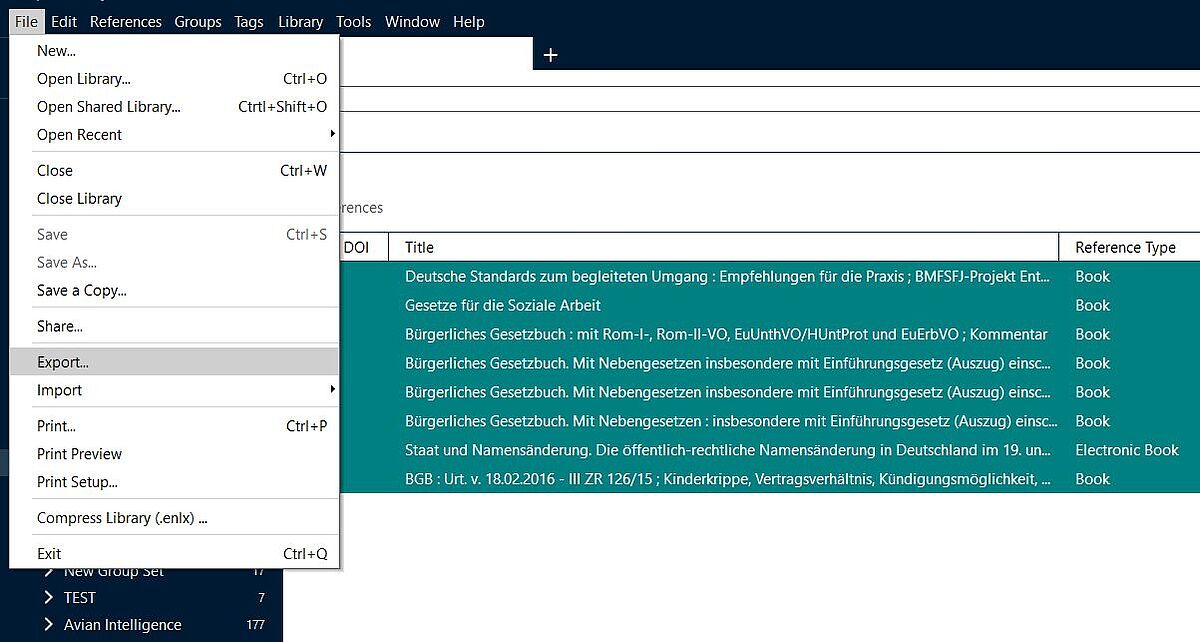Viewport: 1200px width, 642px height.
Task: Expand the Import submenu
Action: (174, 390)
